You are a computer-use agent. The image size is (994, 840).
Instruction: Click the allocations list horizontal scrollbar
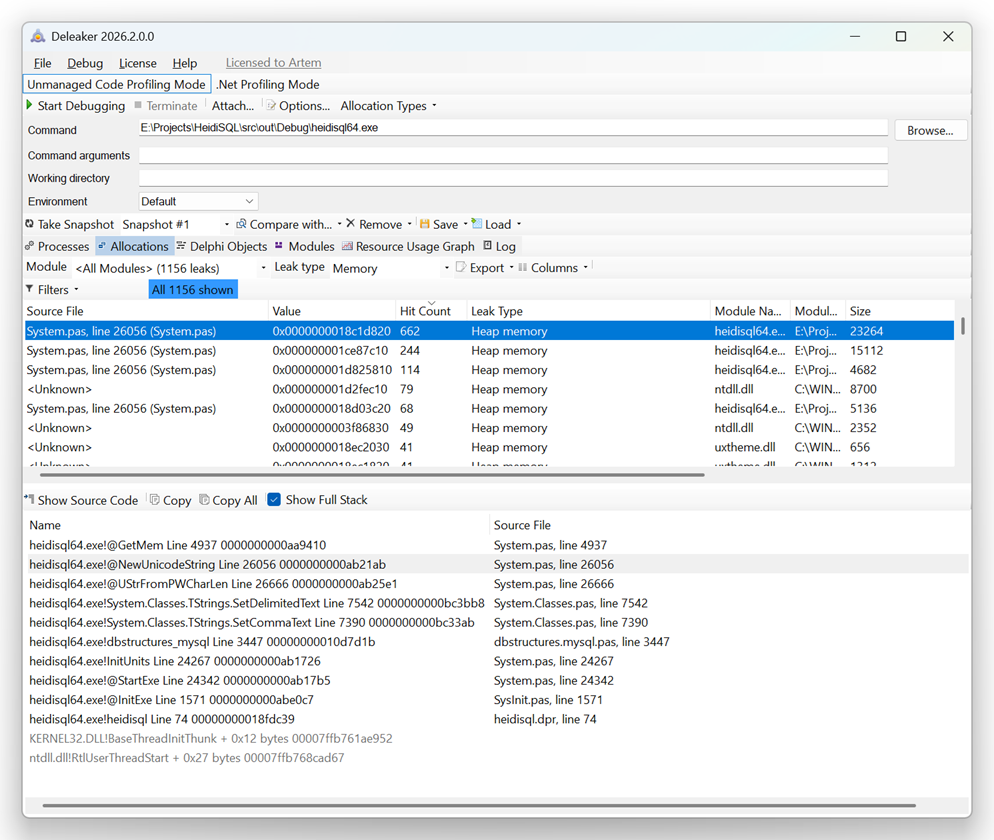(372, 474)
